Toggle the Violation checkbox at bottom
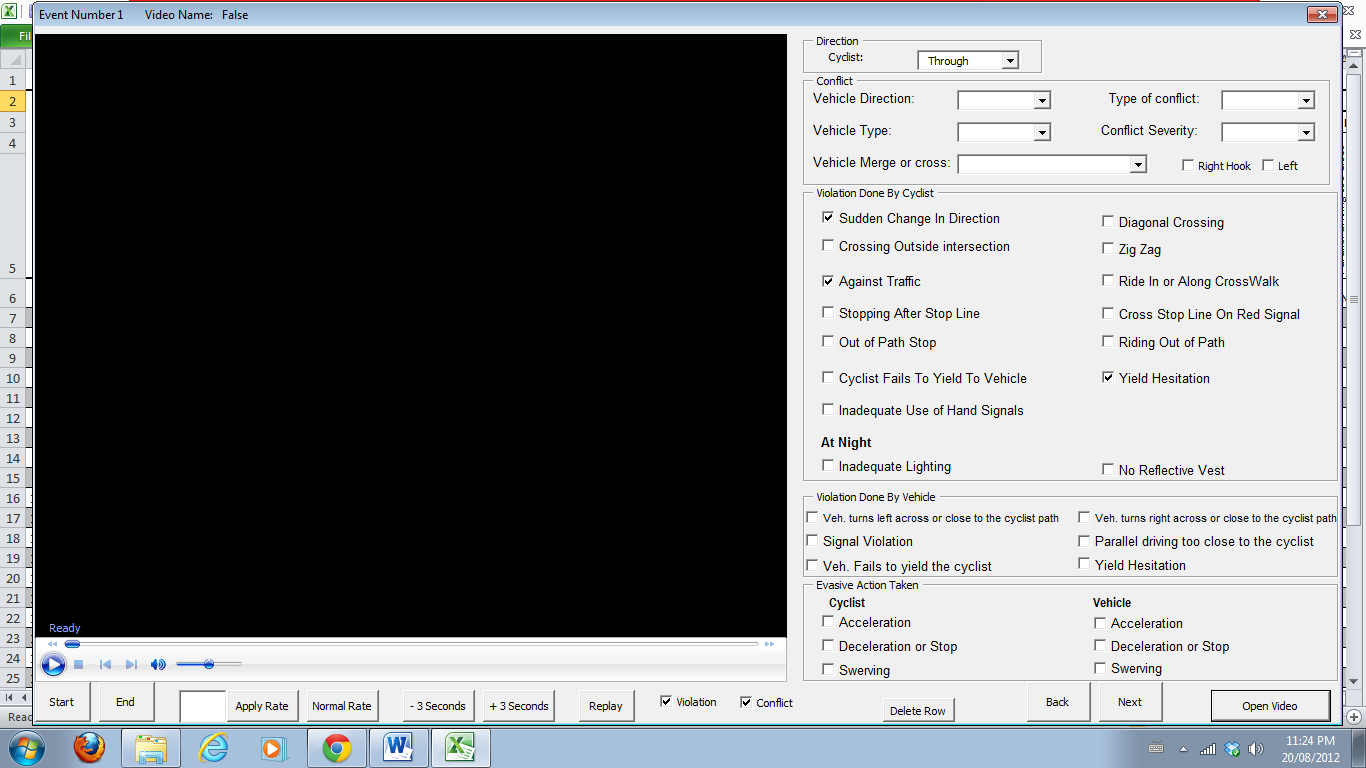The width and height of the screenshot is (1366, 768). point(666,701)
